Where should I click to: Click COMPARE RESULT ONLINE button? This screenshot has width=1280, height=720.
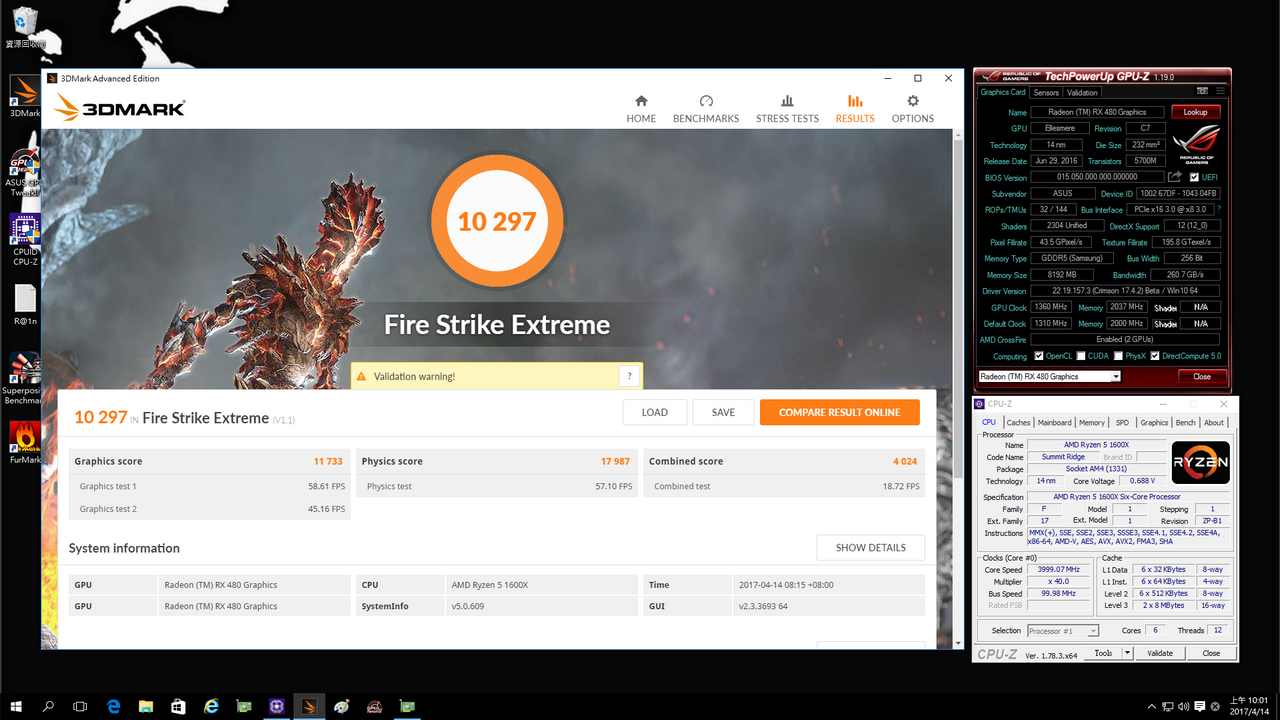click(840, 412)
